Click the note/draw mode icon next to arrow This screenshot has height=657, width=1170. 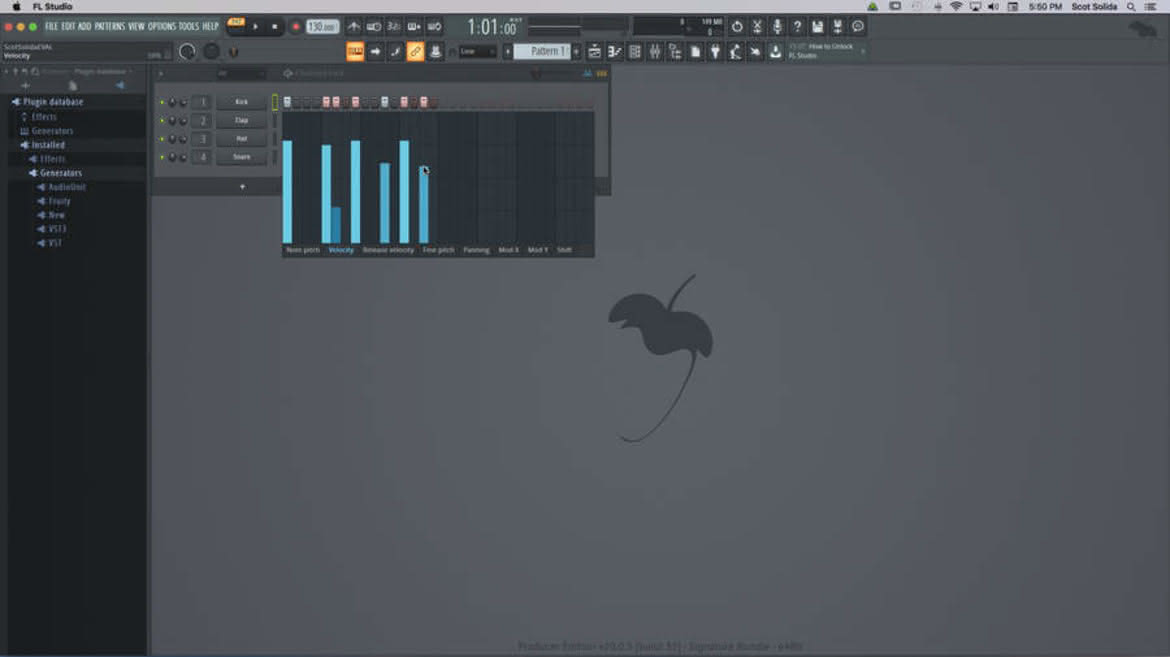(395, 52)
